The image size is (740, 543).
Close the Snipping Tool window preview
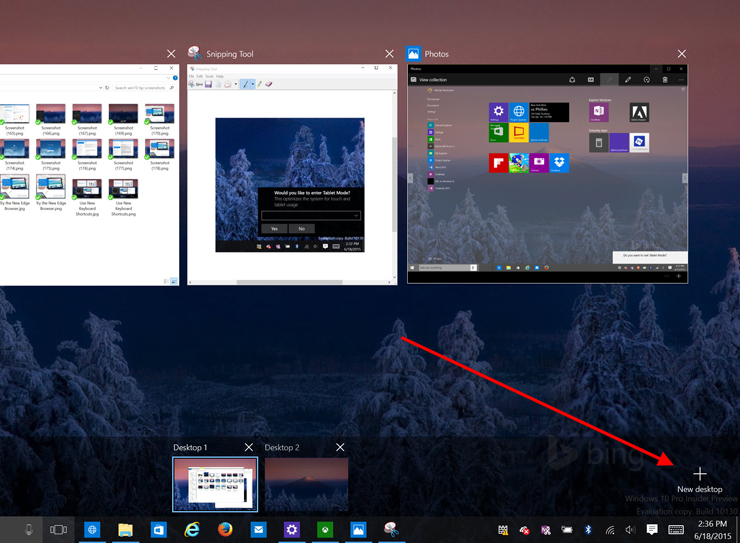[x=390, y=54]
